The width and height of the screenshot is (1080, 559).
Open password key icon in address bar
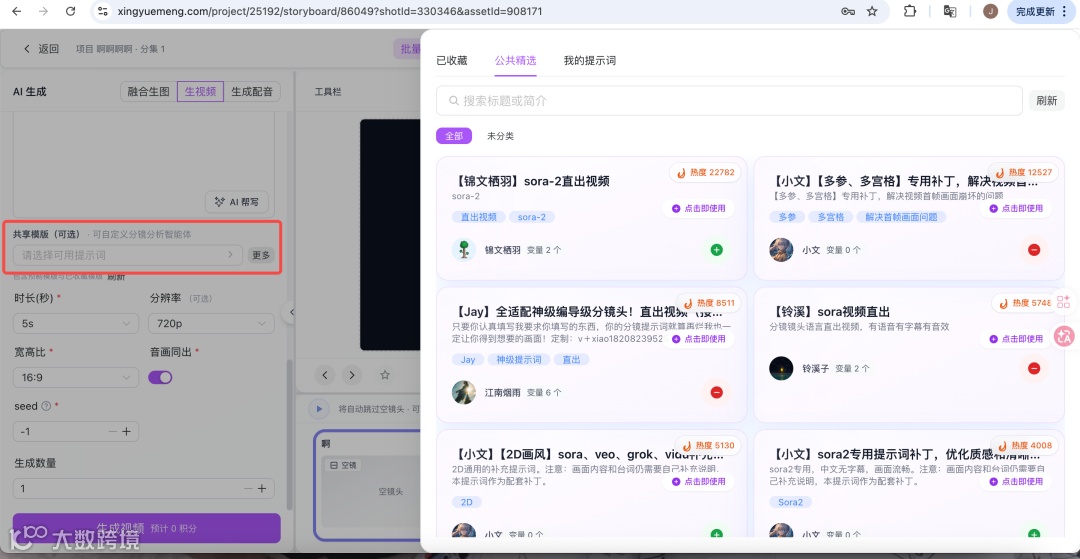848,11
